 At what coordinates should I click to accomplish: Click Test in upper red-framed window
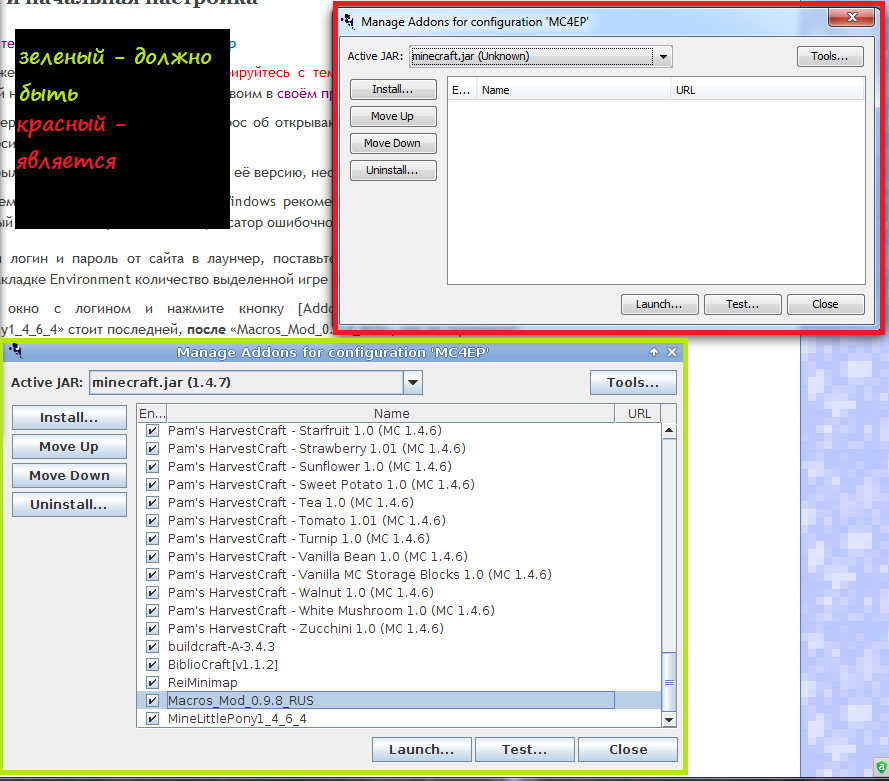(743, 304)
